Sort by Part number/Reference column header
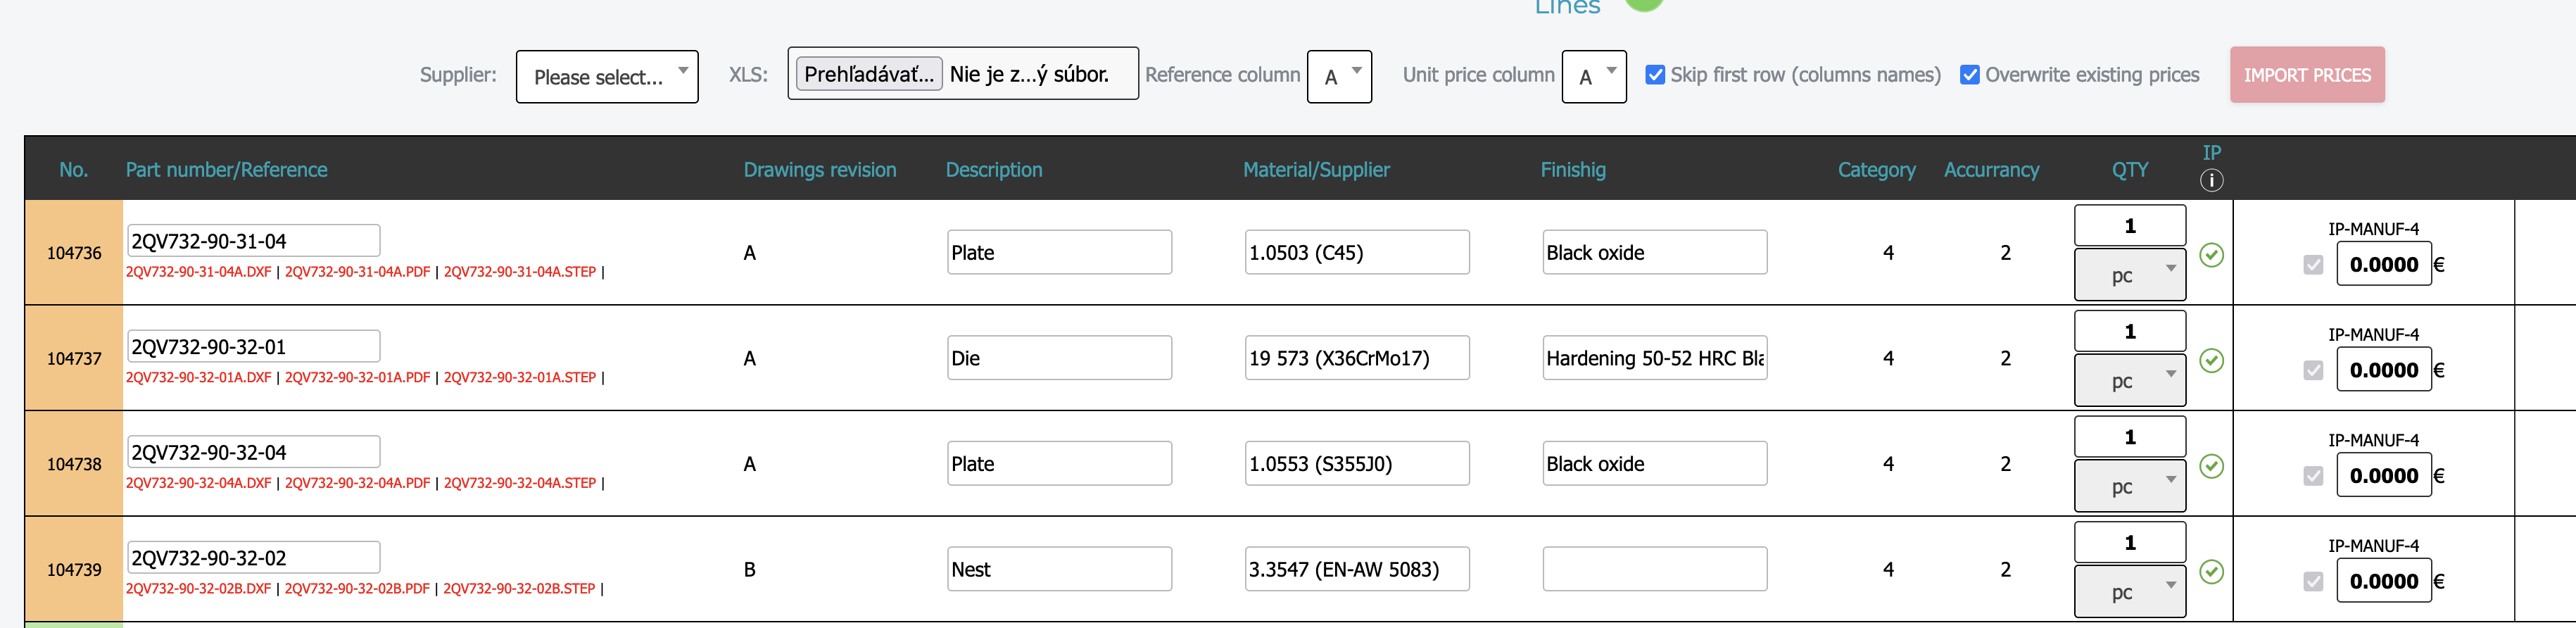Image resolution: width=2576 pixels, height=628 pixels. [226, 170]
